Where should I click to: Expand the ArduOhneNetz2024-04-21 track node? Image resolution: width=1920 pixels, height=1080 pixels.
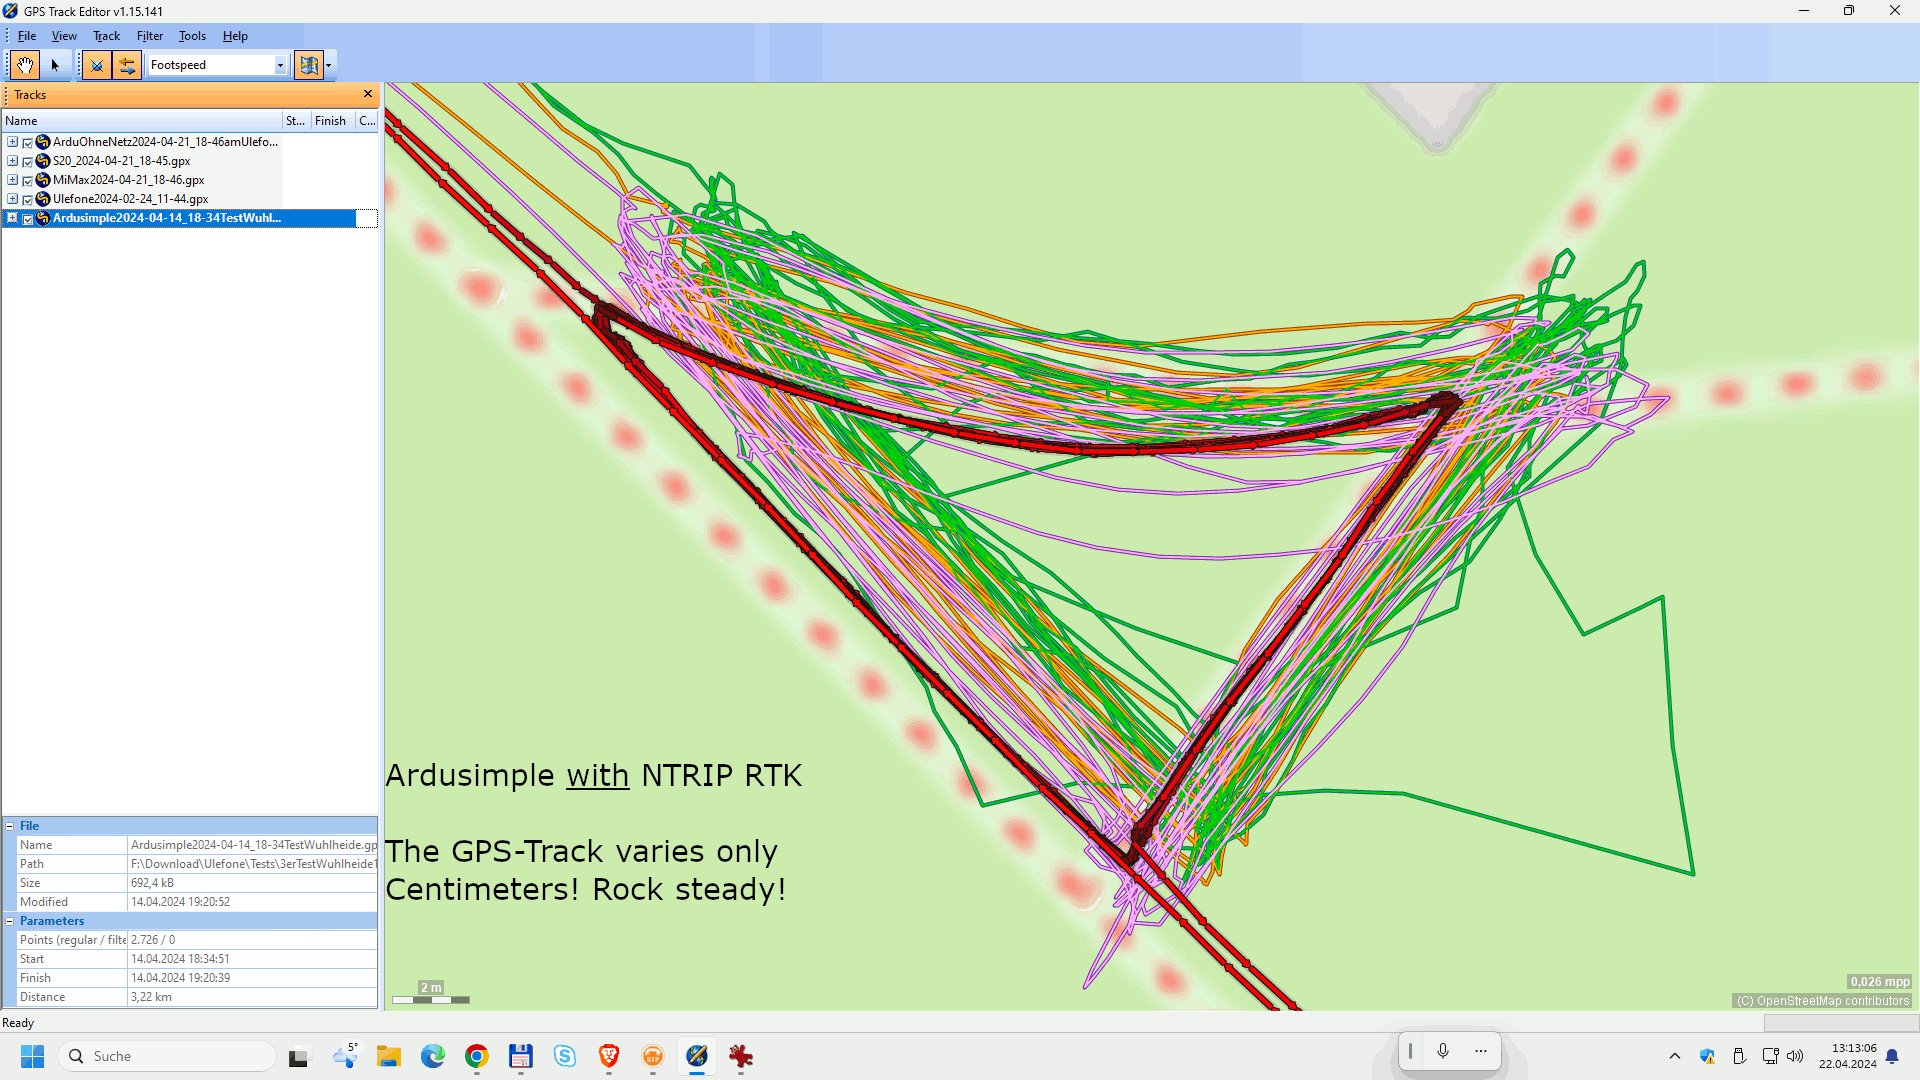[12, 142]
